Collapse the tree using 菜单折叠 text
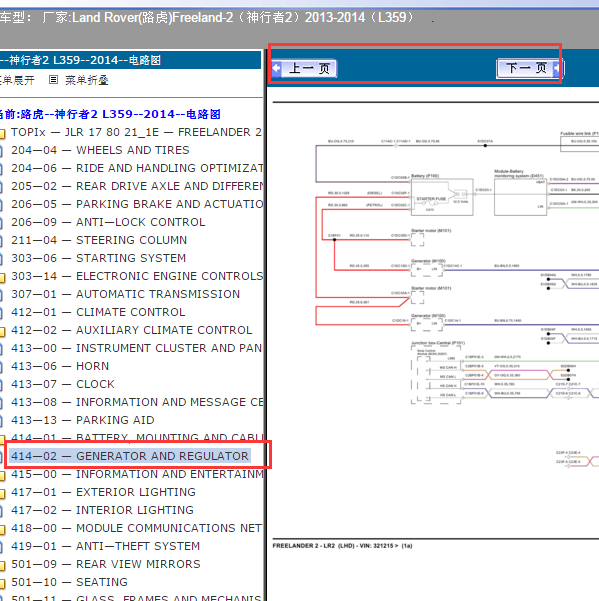Image resolution: width=599 pixels, height=601 pixels. (x=87, y=80)
